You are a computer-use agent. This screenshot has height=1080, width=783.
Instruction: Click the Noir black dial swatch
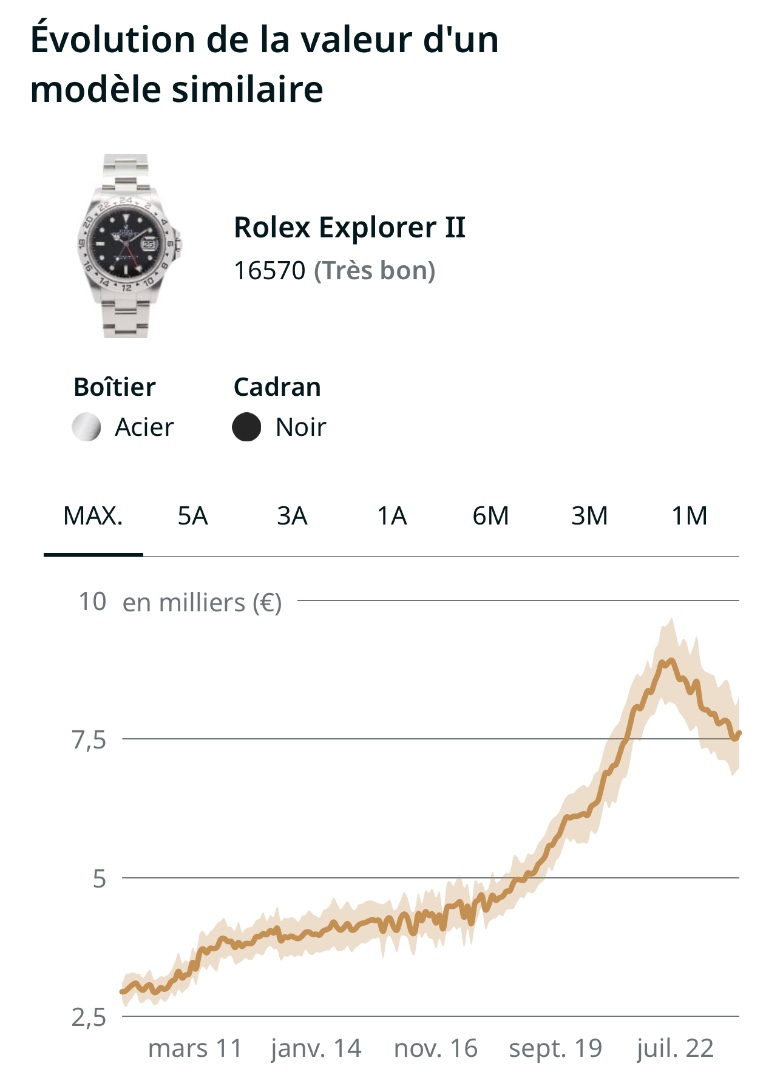[246, 428]
